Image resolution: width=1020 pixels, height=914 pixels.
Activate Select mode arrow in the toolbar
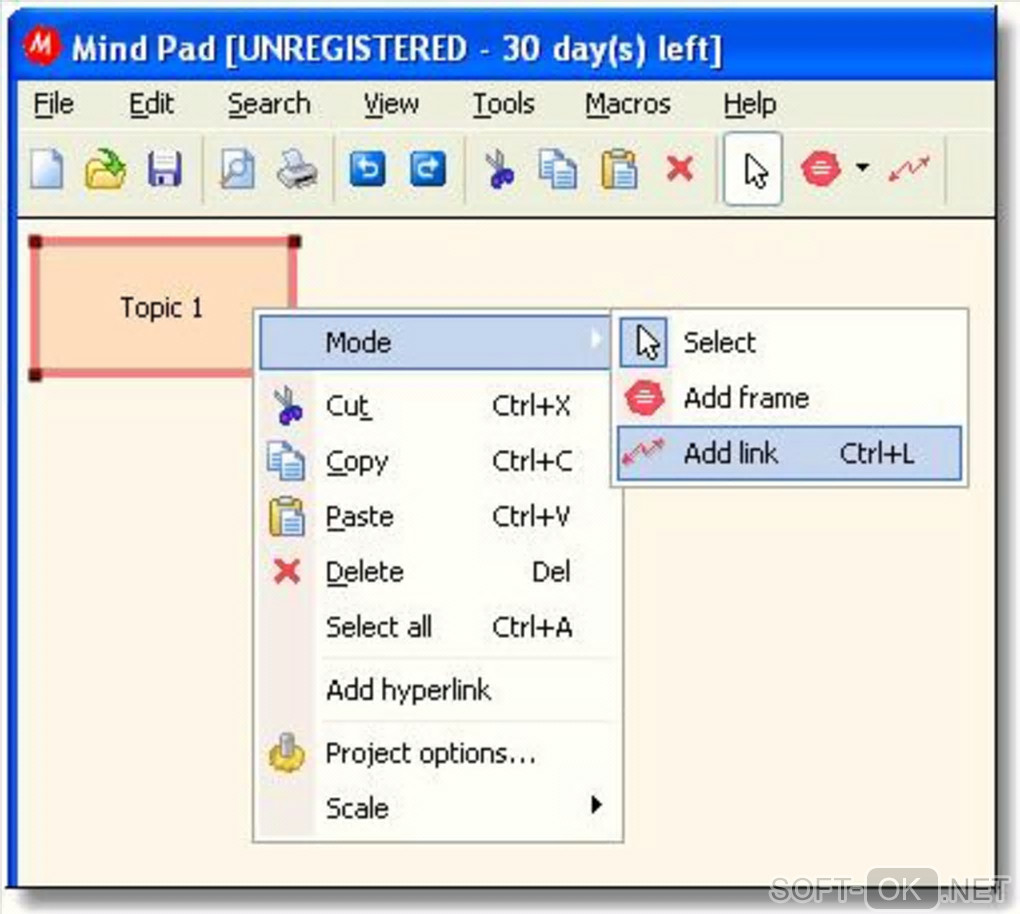click(753, 169)
